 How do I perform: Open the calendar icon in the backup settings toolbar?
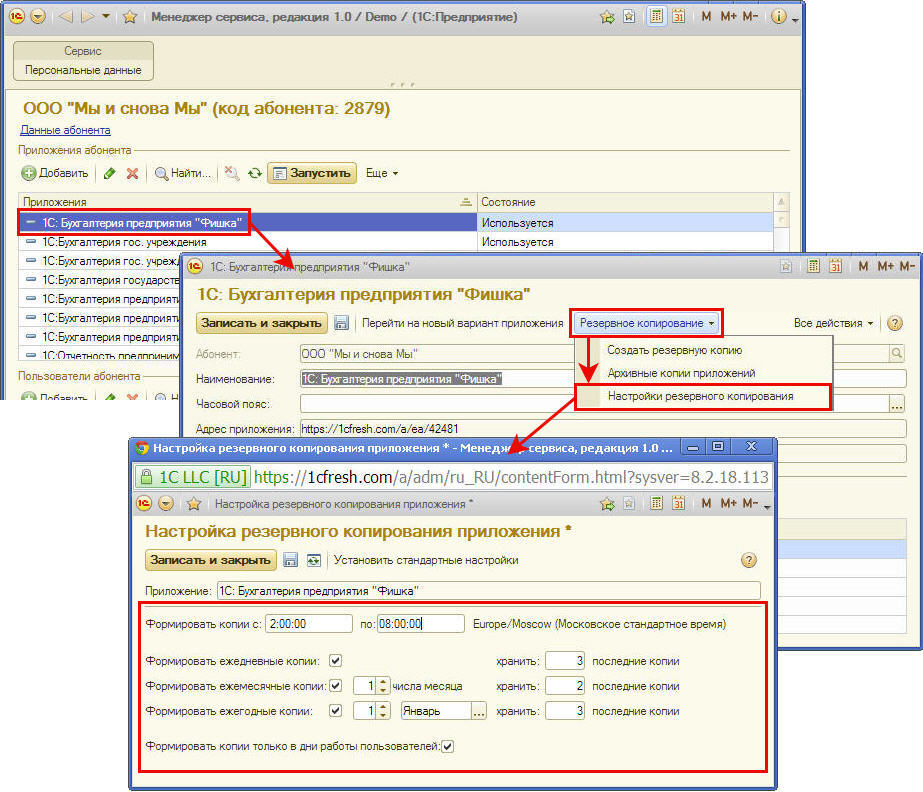point(678,503)
